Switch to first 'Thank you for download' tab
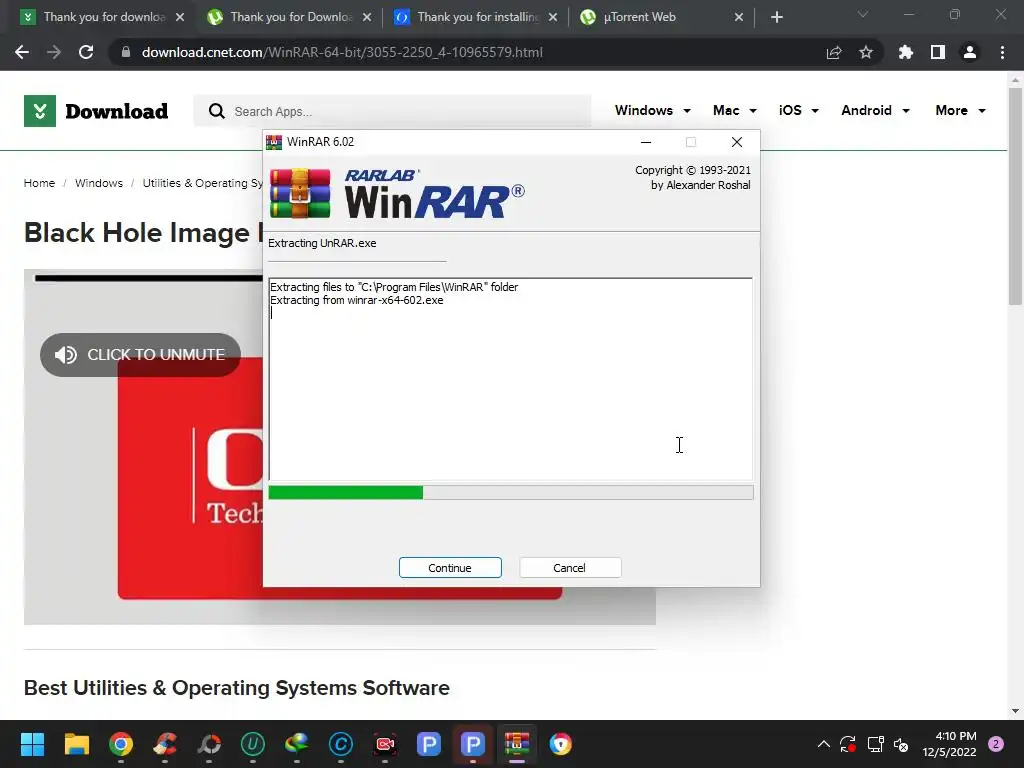The height and width of the screenshot is (768, 1024). [x=102, y=17]
